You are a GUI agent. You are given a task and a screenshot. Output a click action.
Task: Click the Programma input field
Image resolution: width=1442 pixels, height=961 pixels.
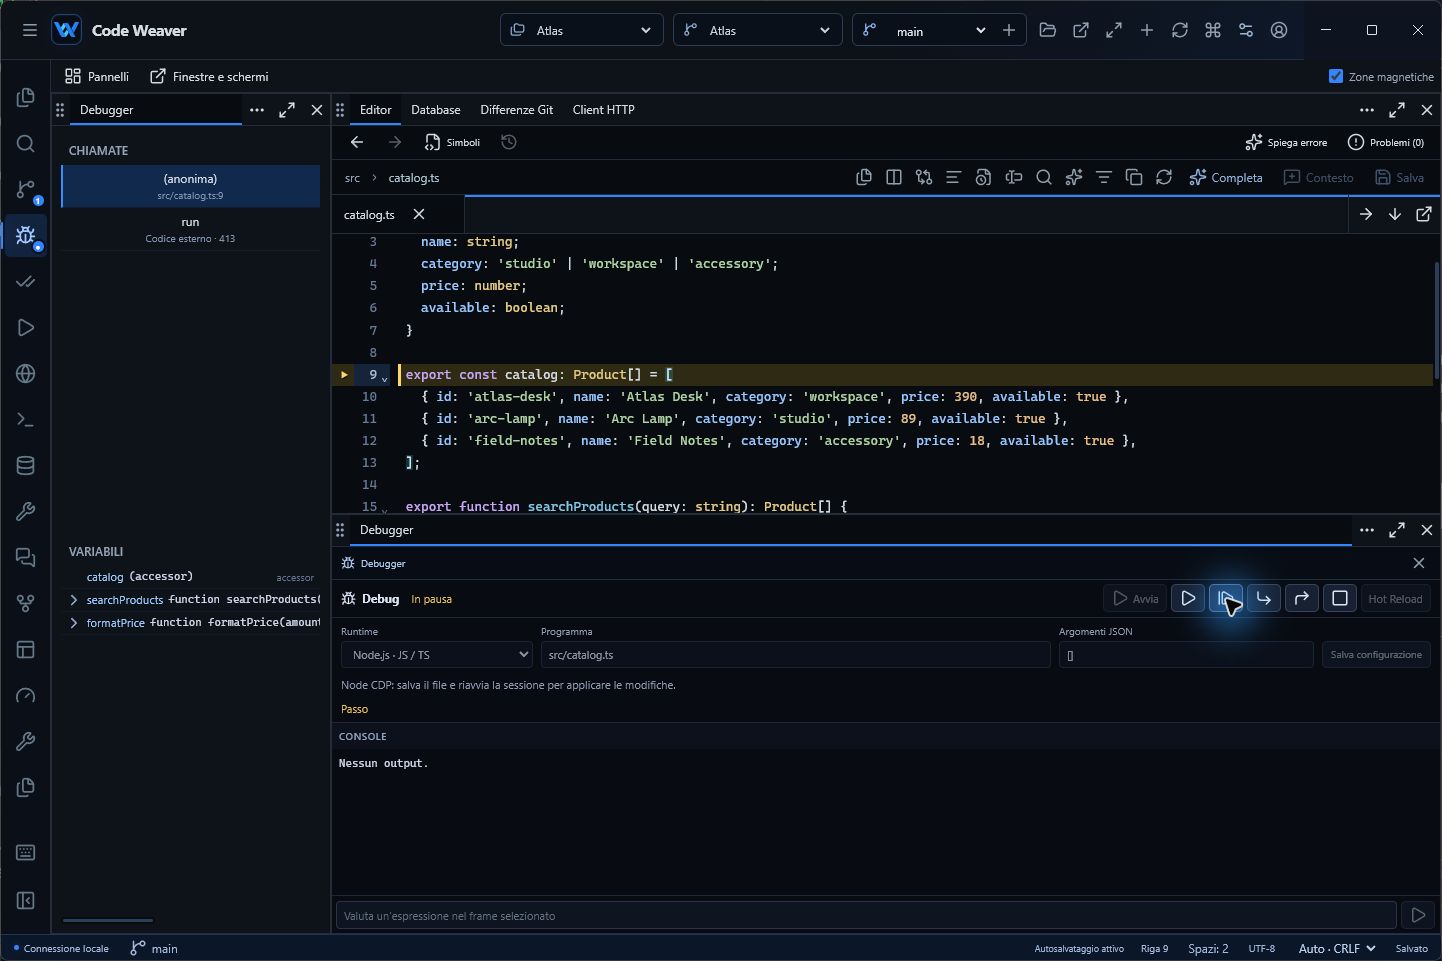(795, 655)
